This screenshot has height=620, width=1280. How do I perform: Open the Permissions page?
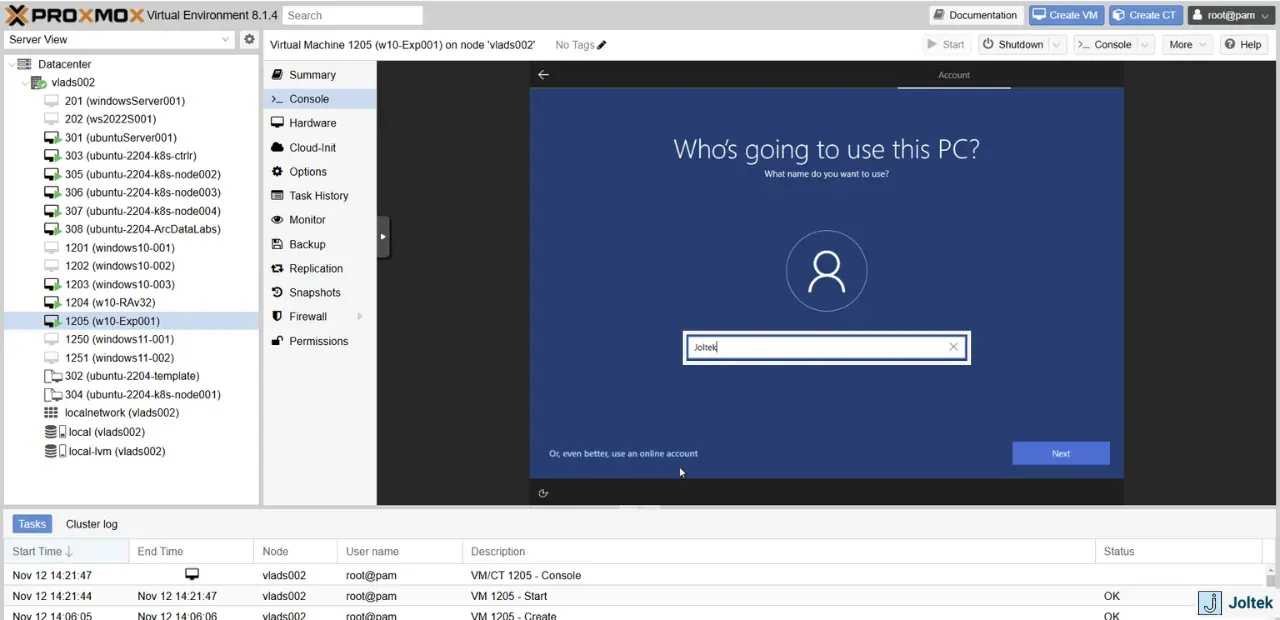click(x=319, y=341)
